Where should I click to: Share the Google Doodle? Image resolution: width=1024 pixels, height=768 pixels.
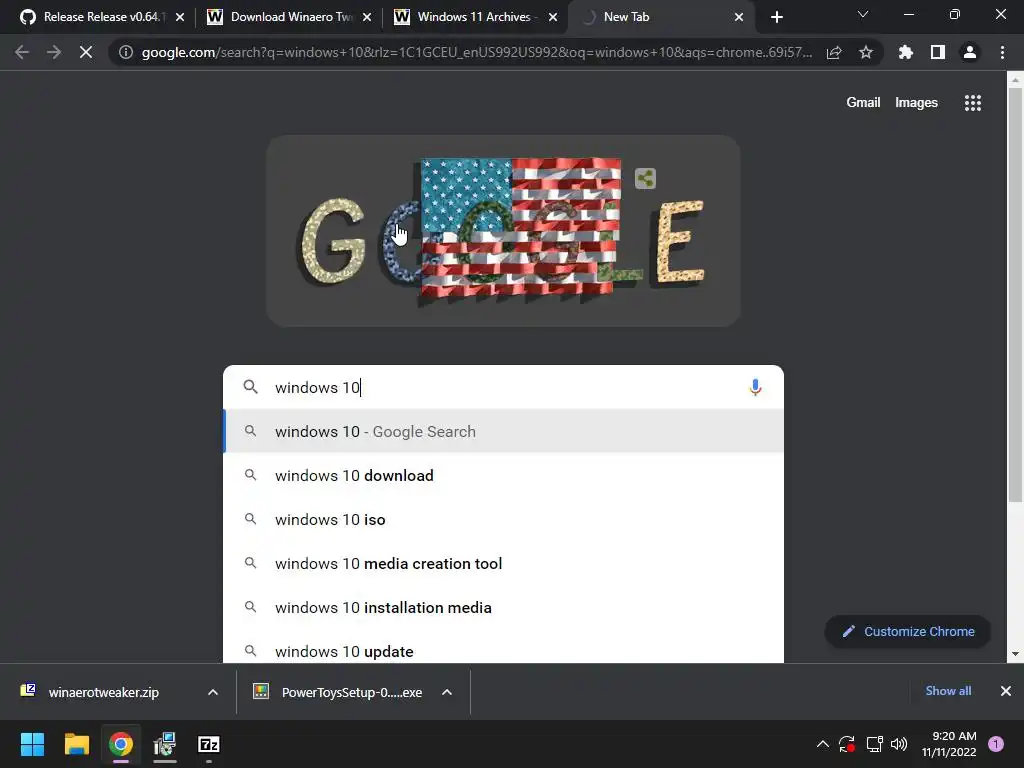click(x=645, y=178)
